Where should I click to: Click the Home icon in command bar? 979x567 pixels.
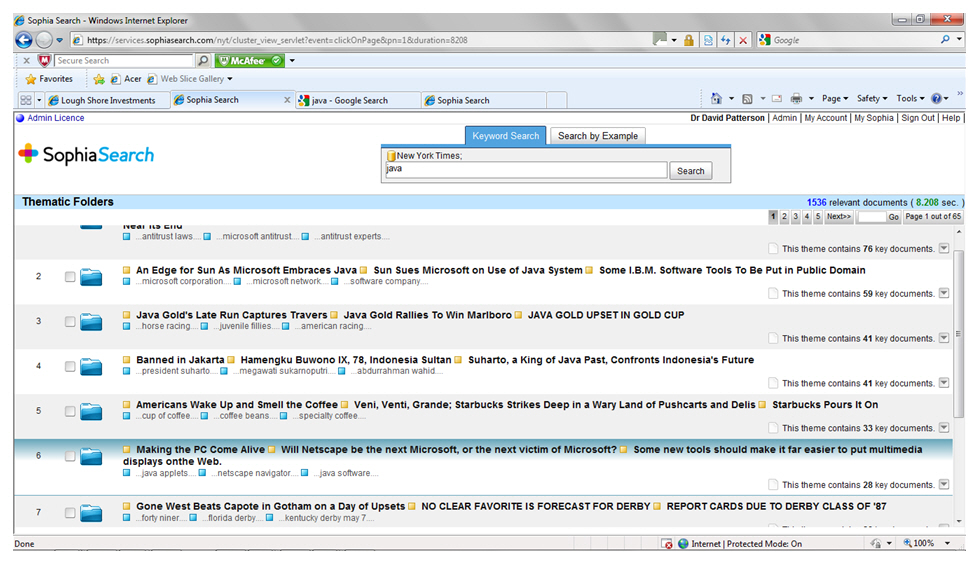click(x=716, y=99)
